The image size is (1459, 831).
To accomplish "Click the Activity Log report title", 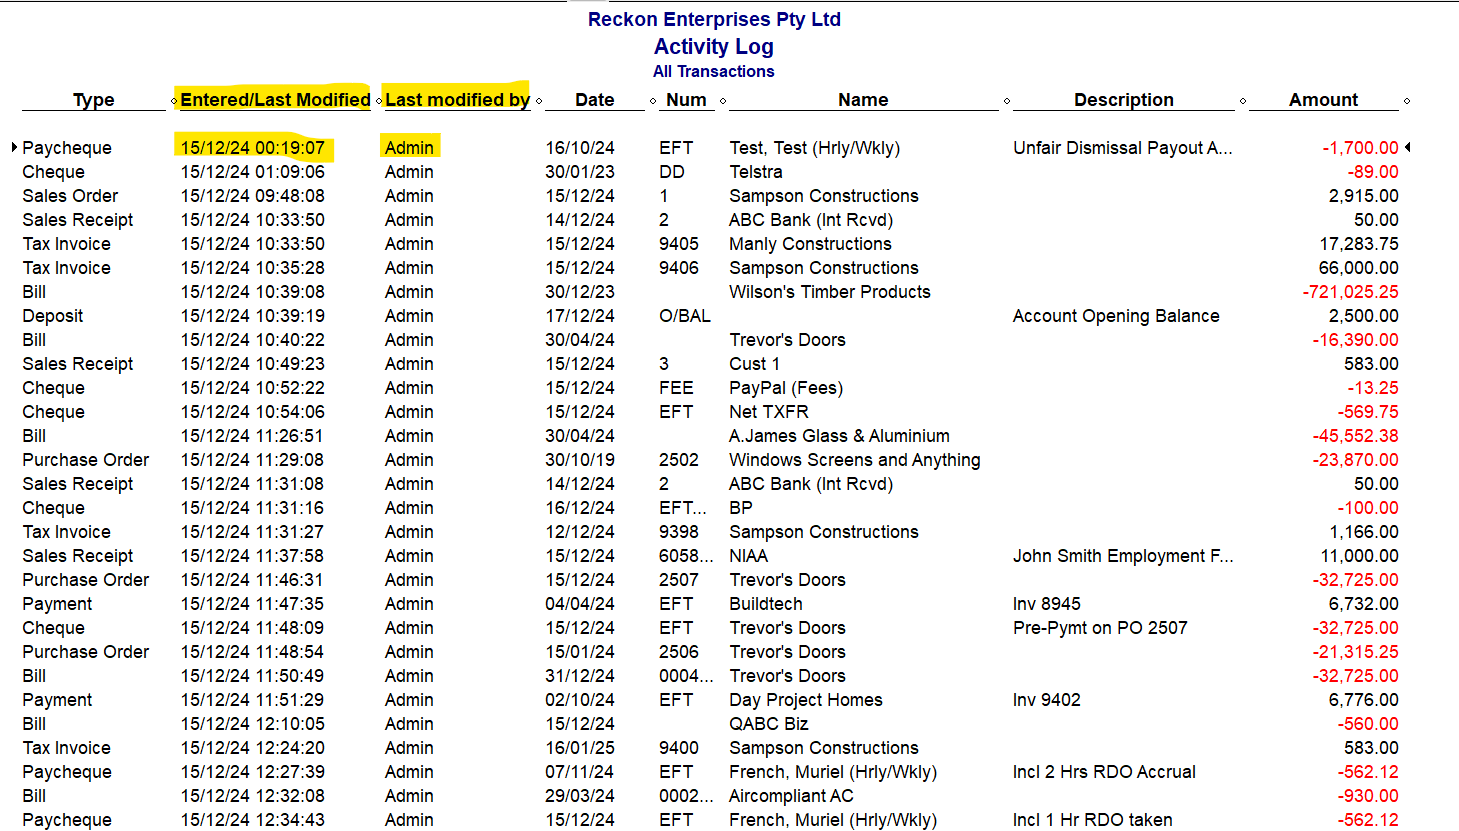I will coord(714,46).
